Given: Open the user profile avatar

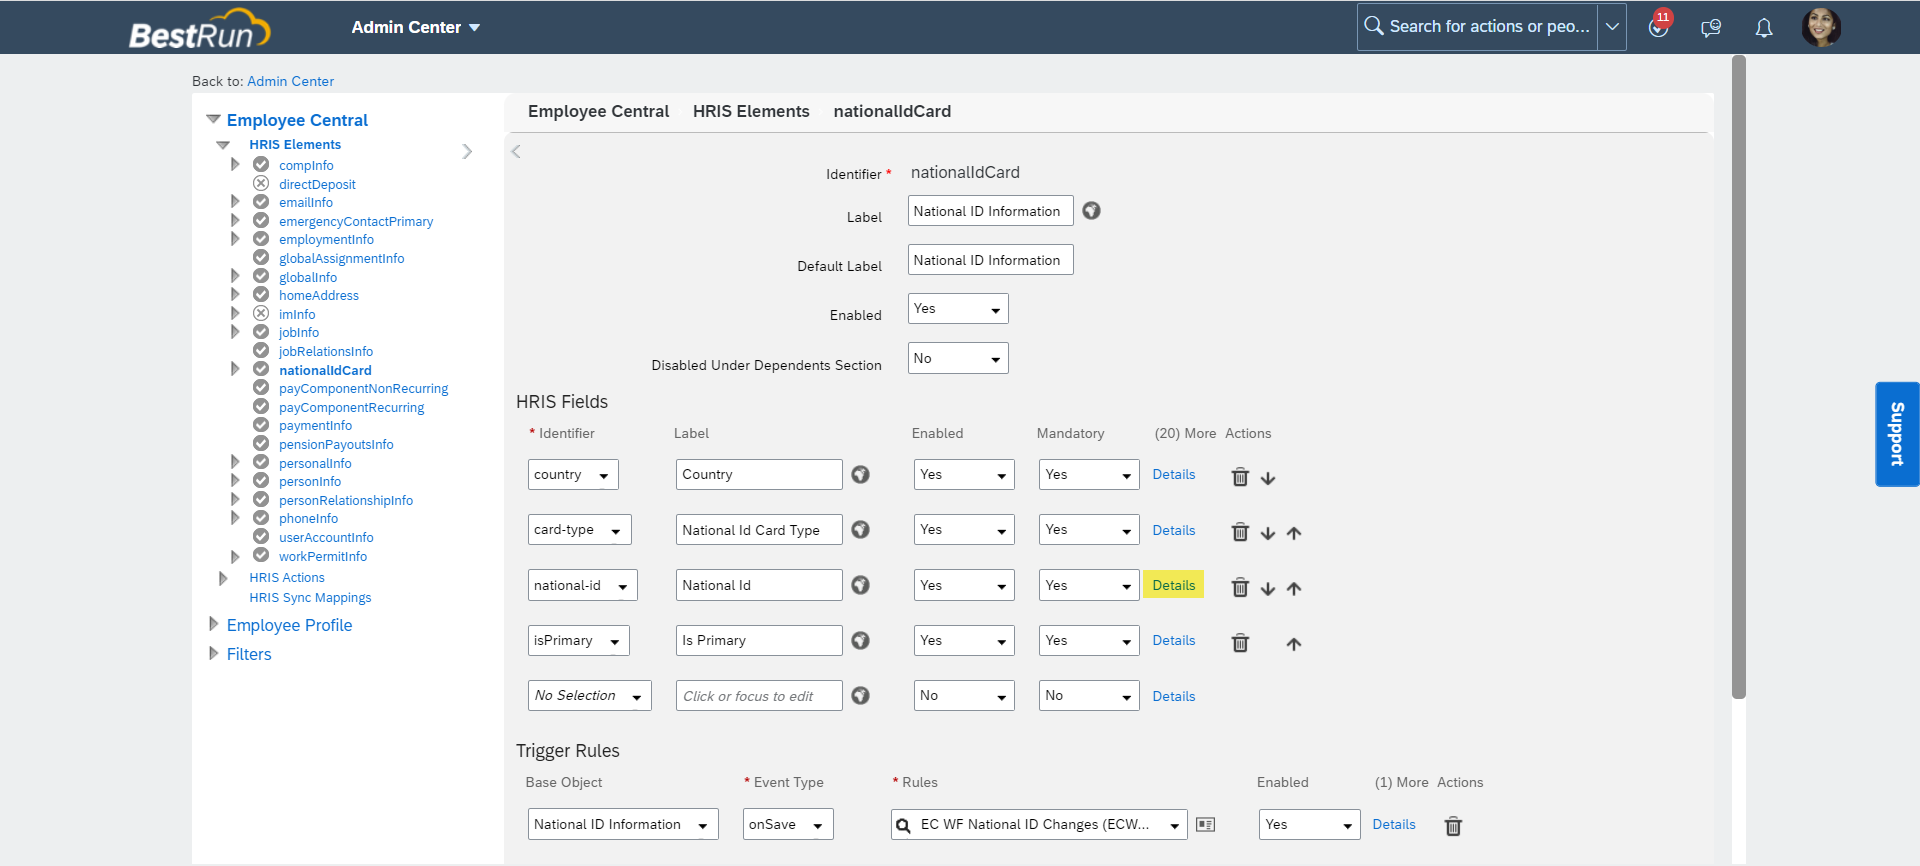Looking at the screenshot, I should click(1821, 27).
